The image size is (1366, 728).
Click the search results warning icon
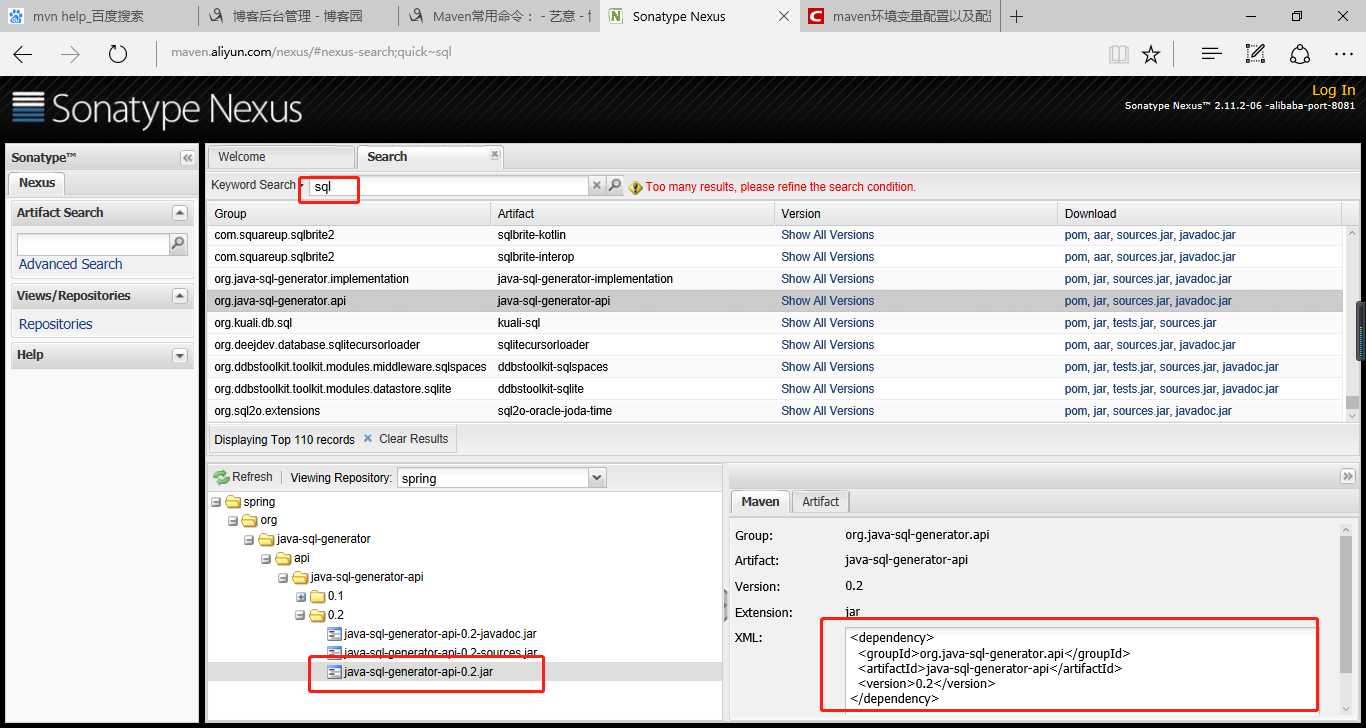click(636, 187)
